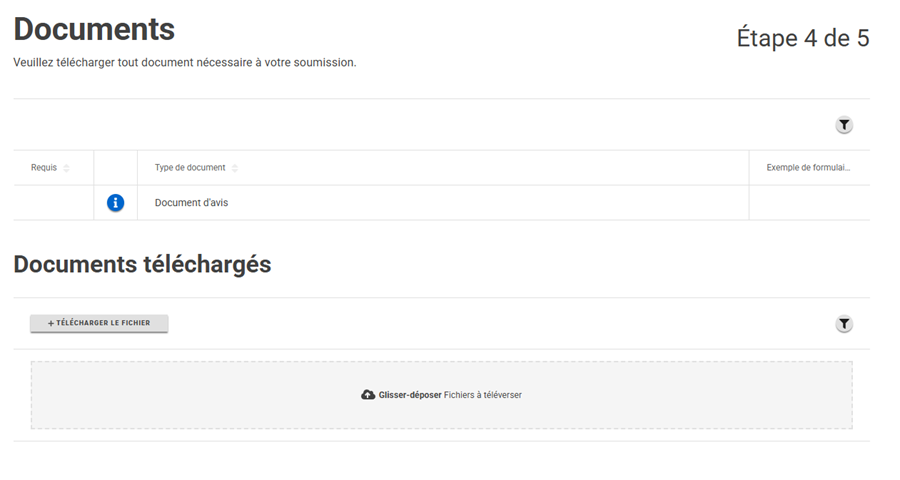This screenshot has width=900, height=480.
Task: Click the Glisser-déposer bold text
Action: (410, 395)
